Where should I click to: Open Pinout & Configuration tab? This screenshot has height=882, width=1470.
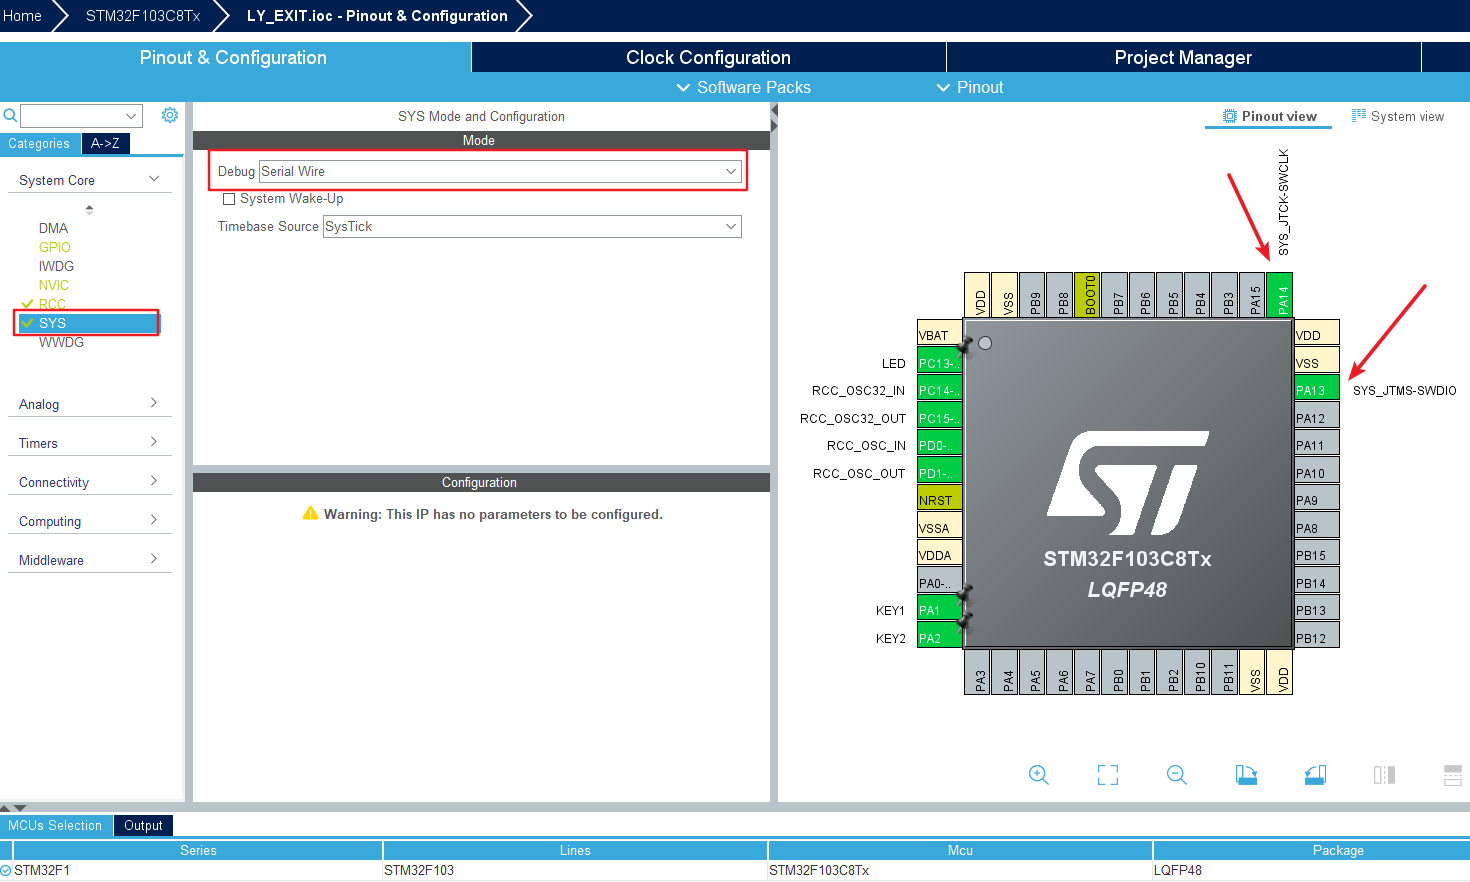point(234,57)
